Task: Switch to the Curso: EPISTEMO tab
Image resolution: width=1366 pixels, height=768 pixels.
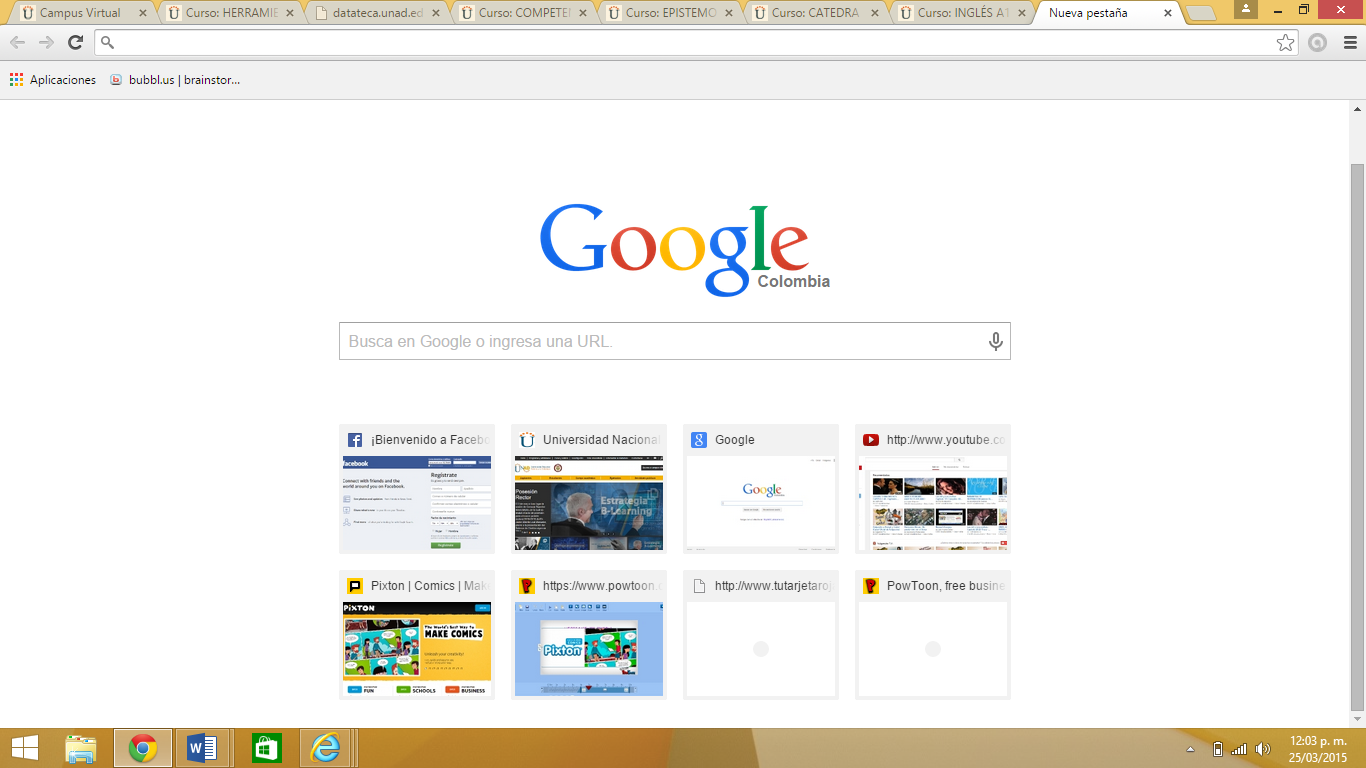Action: pos(668,13)
